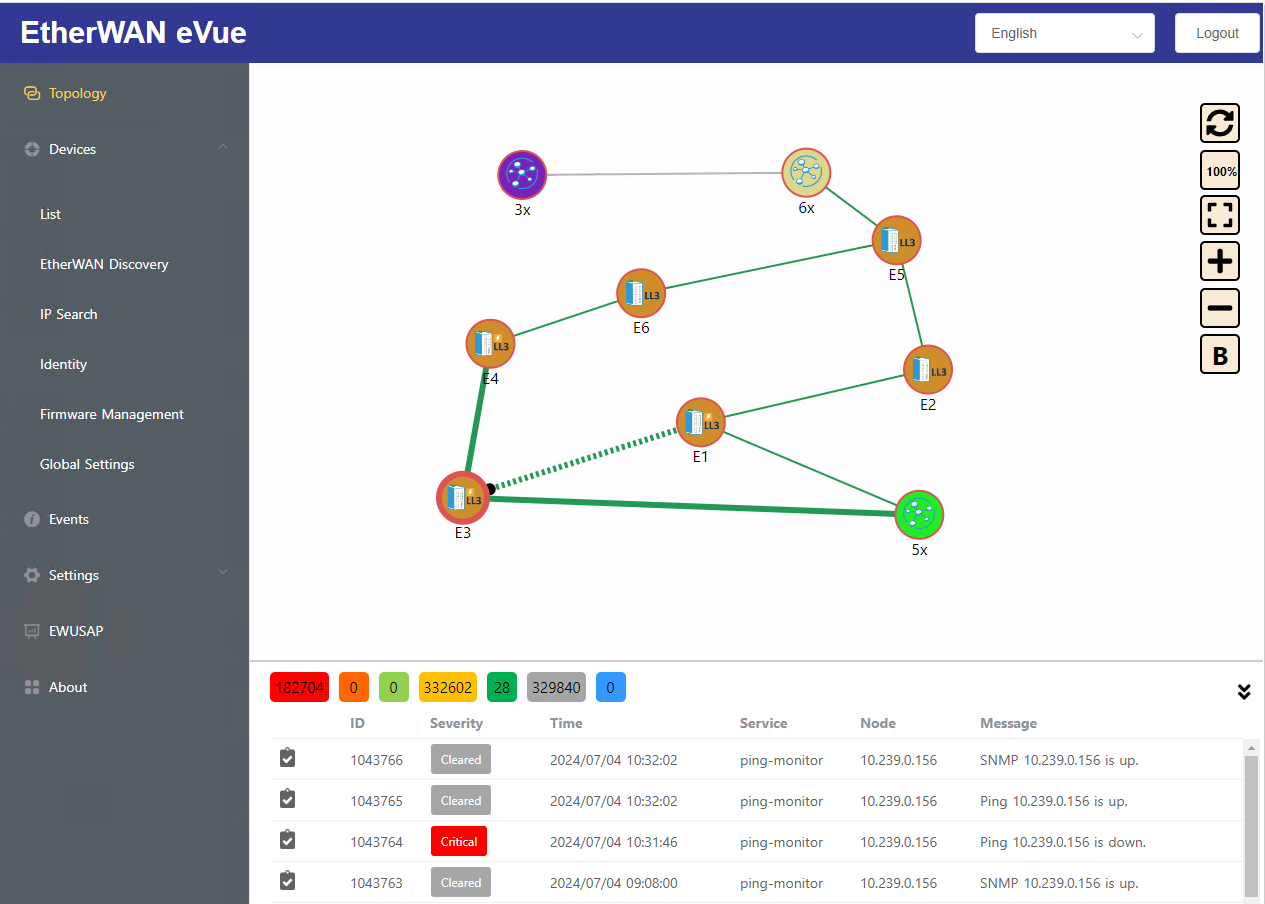The width and height of the screenshot is (1265, 904).
Task: Collapse the Devices menu chevron
Action: pos(223,148)
